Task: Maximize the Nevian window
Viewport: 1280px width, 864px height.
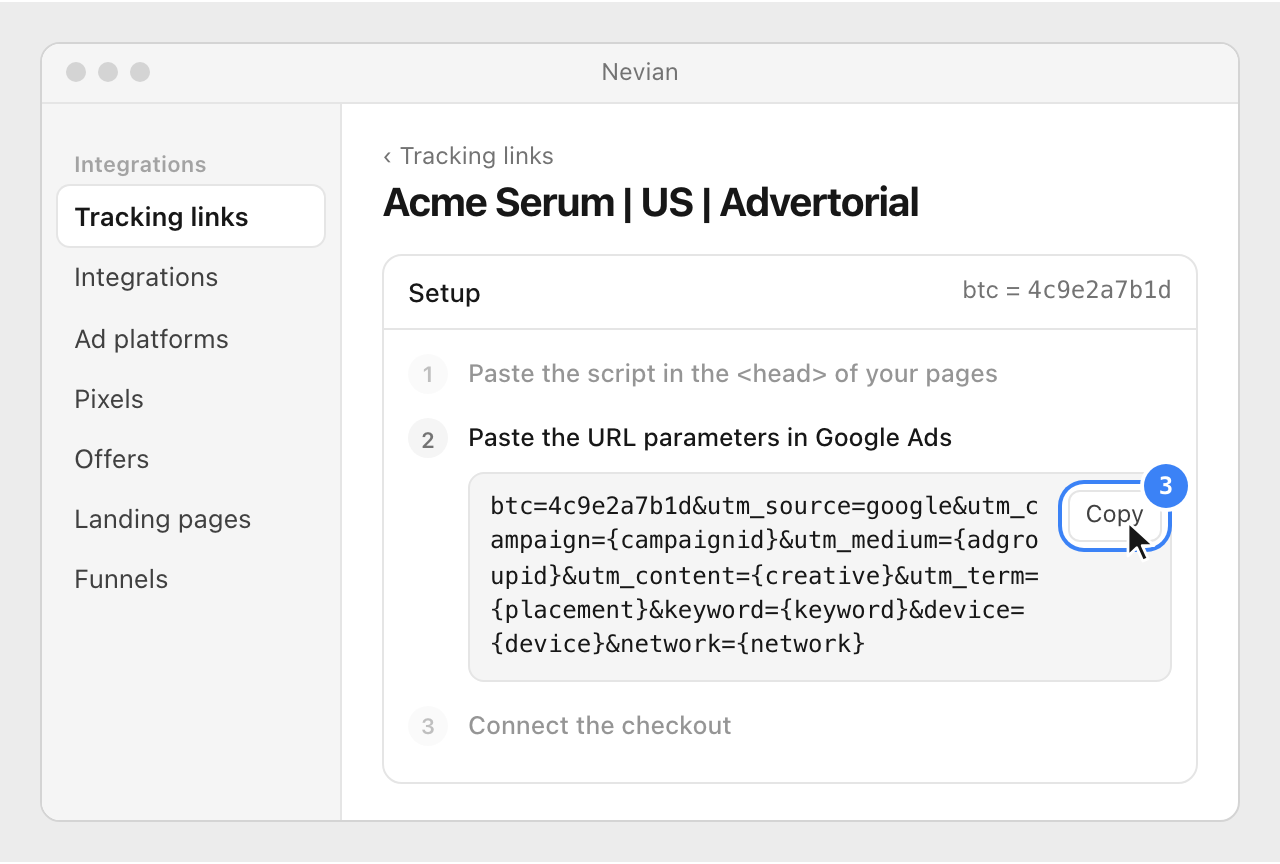Action: point(140,72)
